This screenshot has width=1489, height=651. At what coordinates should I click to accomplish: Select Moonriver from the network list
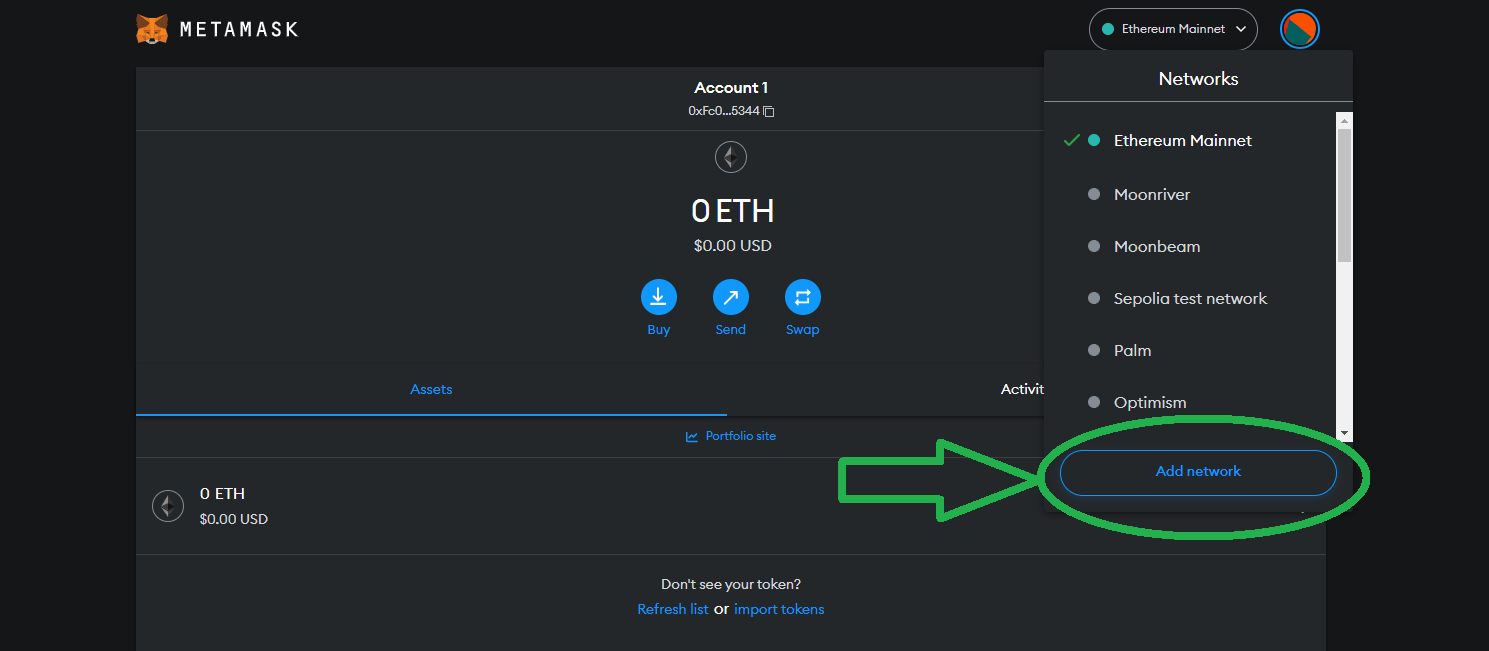(1151, 194)
